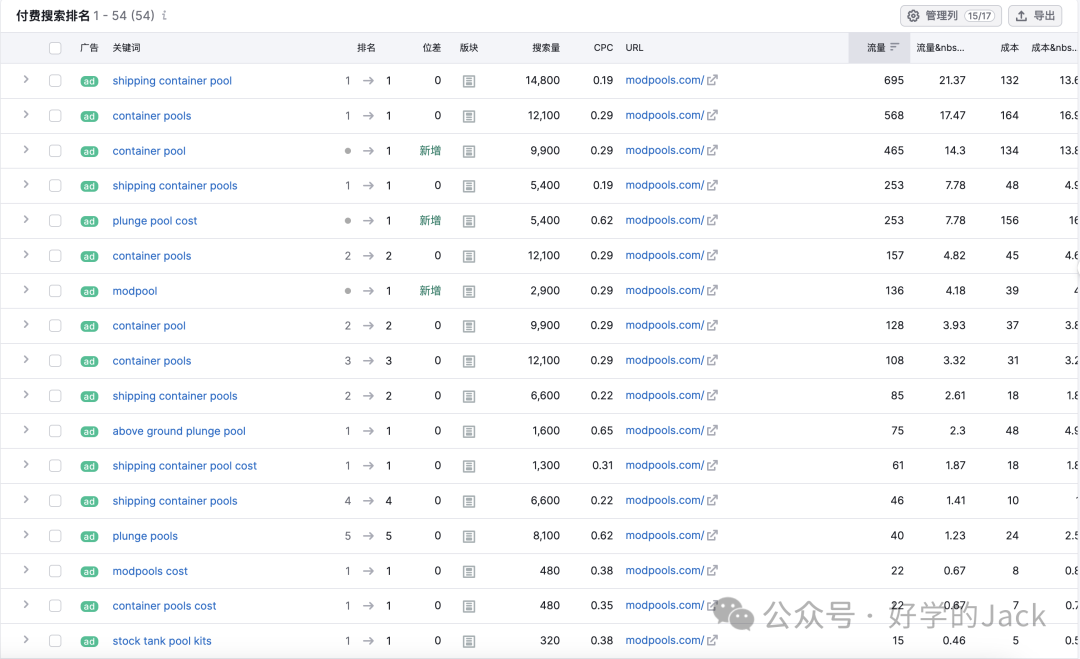Click the info icon beside the table title
Image resolution: width=1080 pixels, height=659 pixels.
164,16
